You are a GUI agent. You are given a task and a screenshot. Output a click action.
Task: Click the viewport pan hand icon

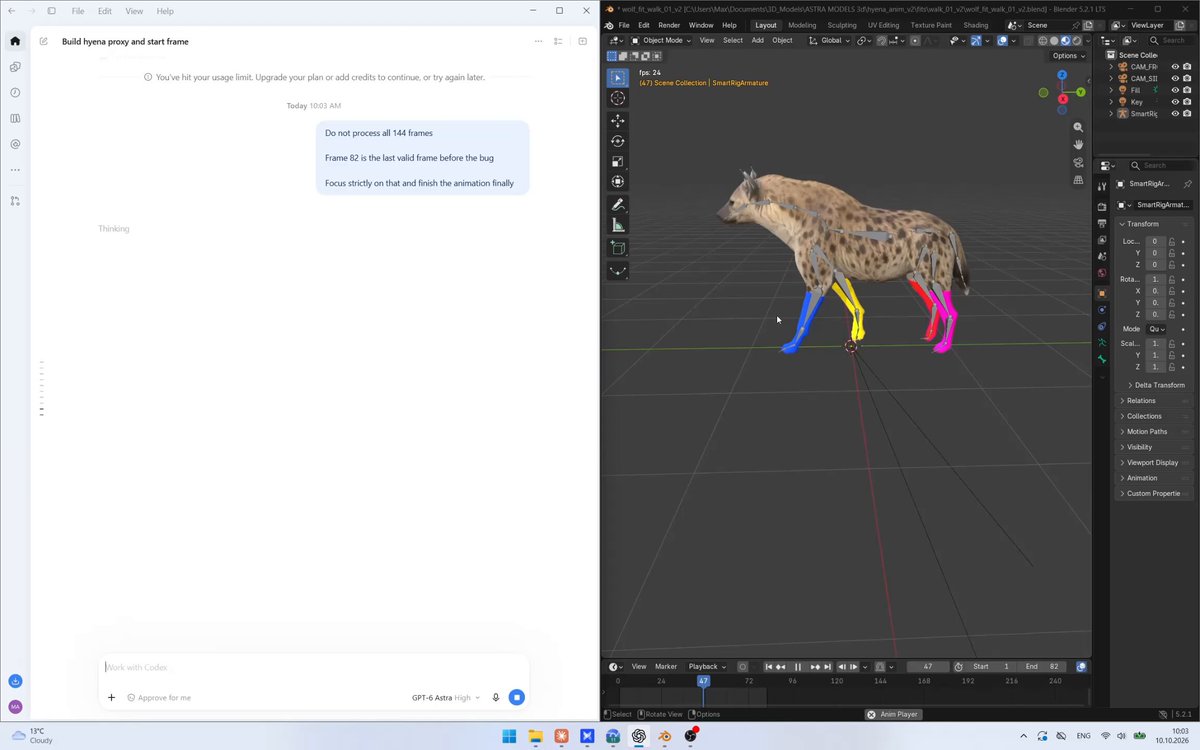(1078, 145)
